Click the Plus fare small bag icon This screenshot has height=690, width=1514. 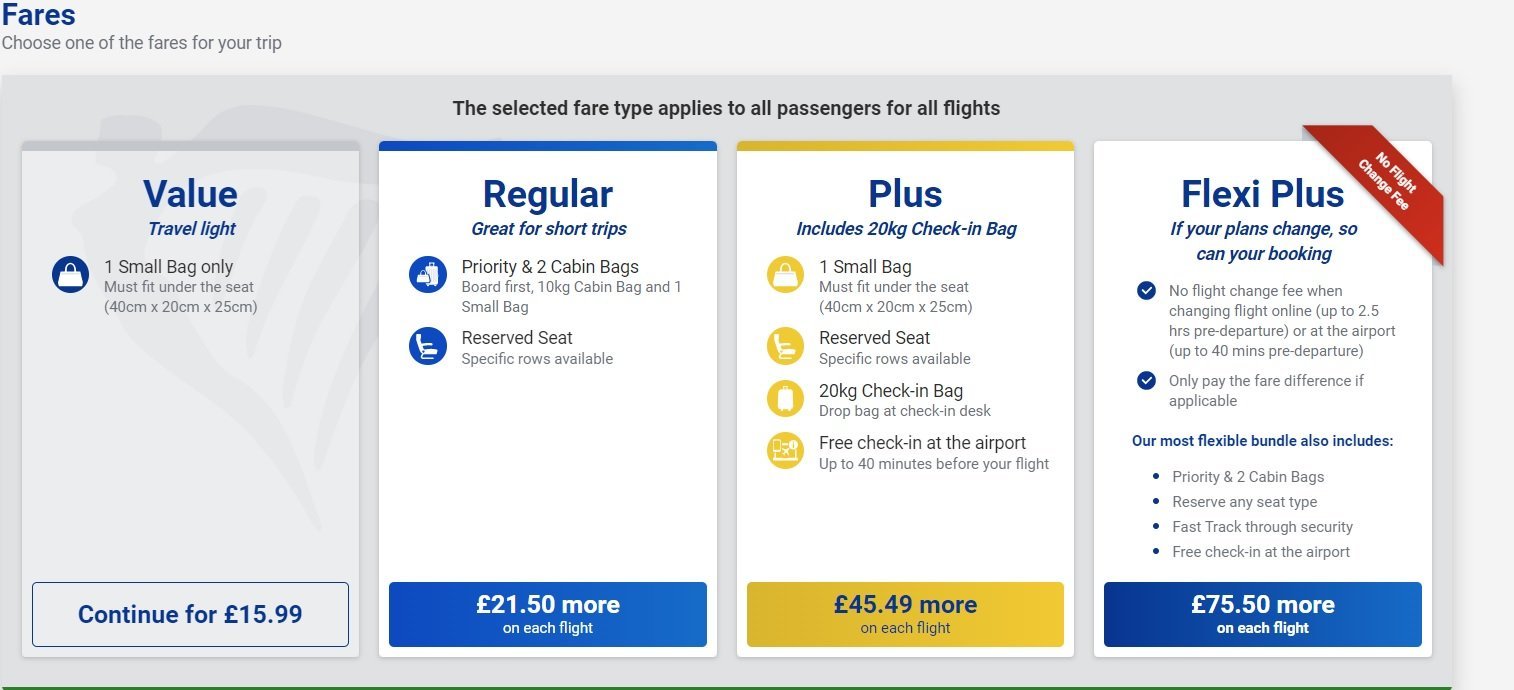coord(785,275)
